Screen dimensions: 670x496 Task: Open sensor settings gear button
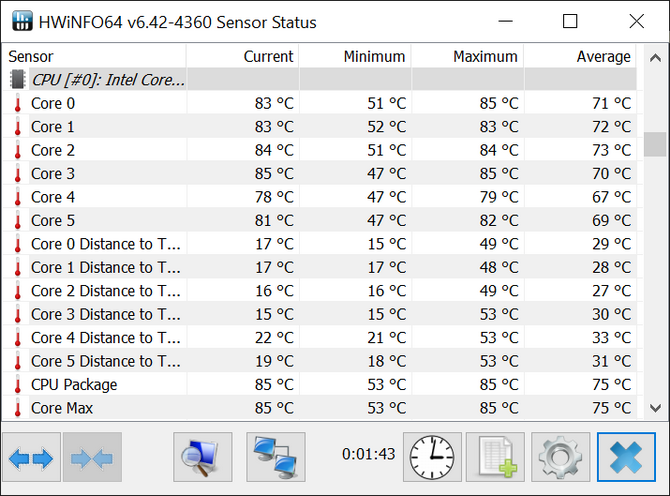561,457
